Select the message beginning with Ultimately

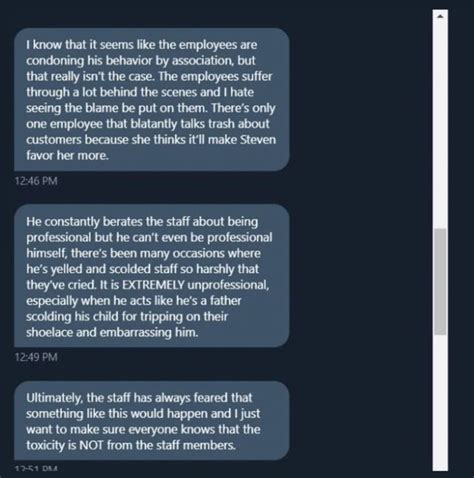tap(152, 421)
